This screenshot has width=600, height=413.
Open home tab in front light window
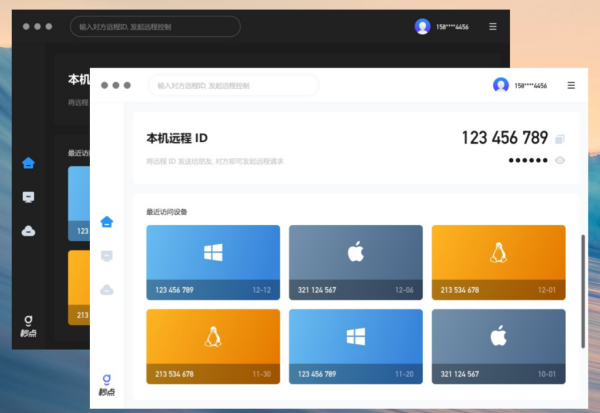tap(107, 222)
